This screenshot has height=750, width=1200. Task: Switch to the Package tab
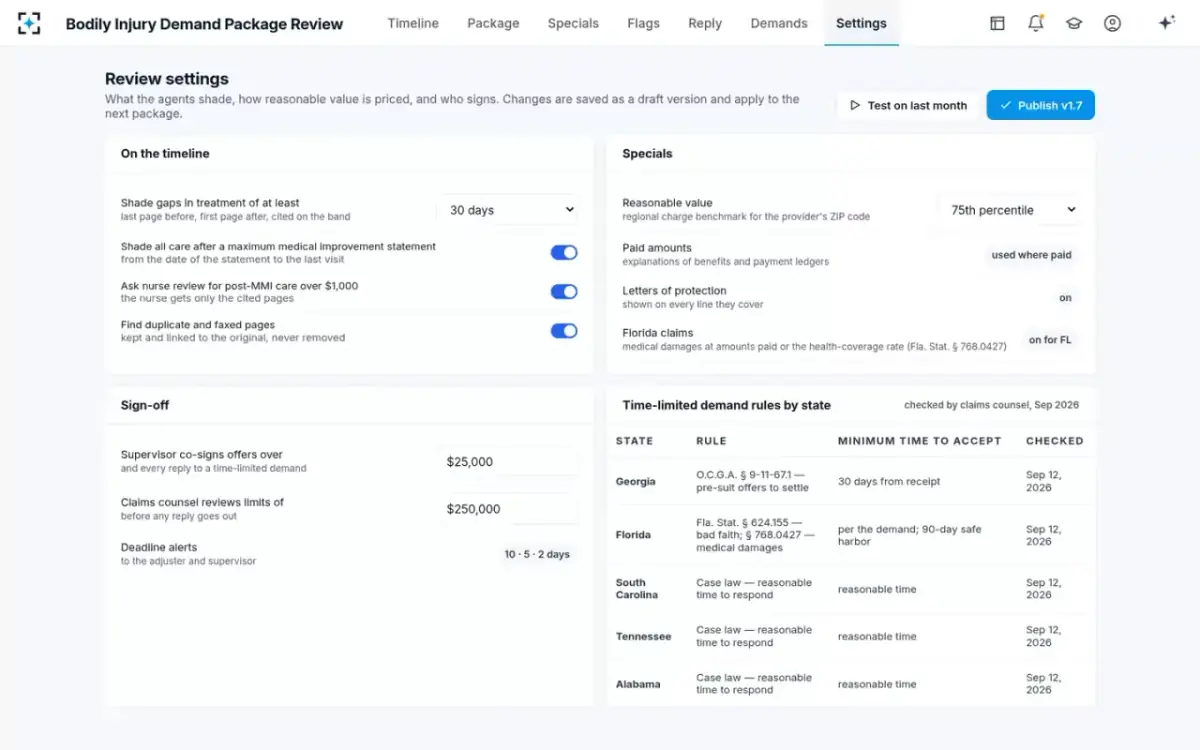(x=493, y=23)
